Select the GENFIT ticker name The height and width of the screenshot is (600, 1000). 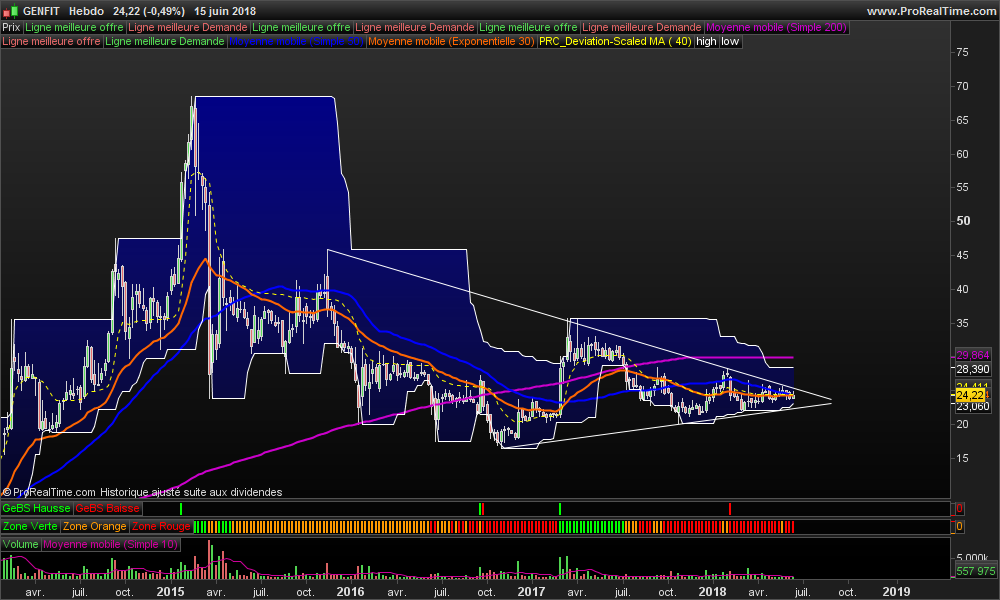[x=41, y=11]
